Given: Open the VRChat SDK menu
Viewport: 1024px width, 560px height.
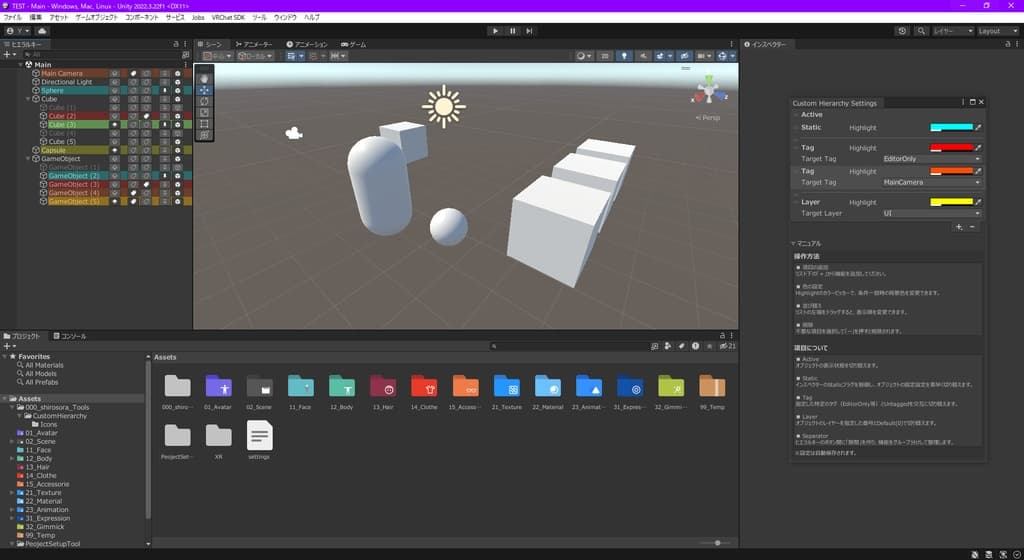Looking at the screenshot, I should pyautogui.click(x=228, y=18).
